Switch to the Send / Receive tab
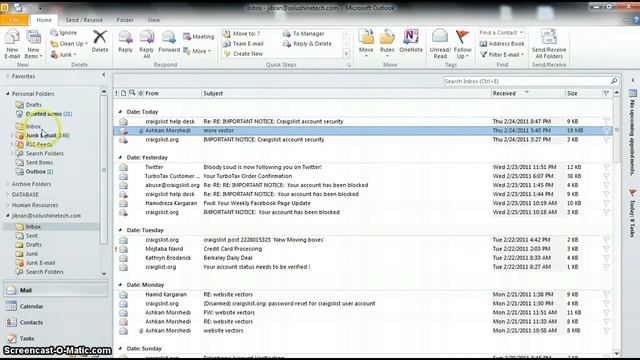 click(x=84, y=20)
